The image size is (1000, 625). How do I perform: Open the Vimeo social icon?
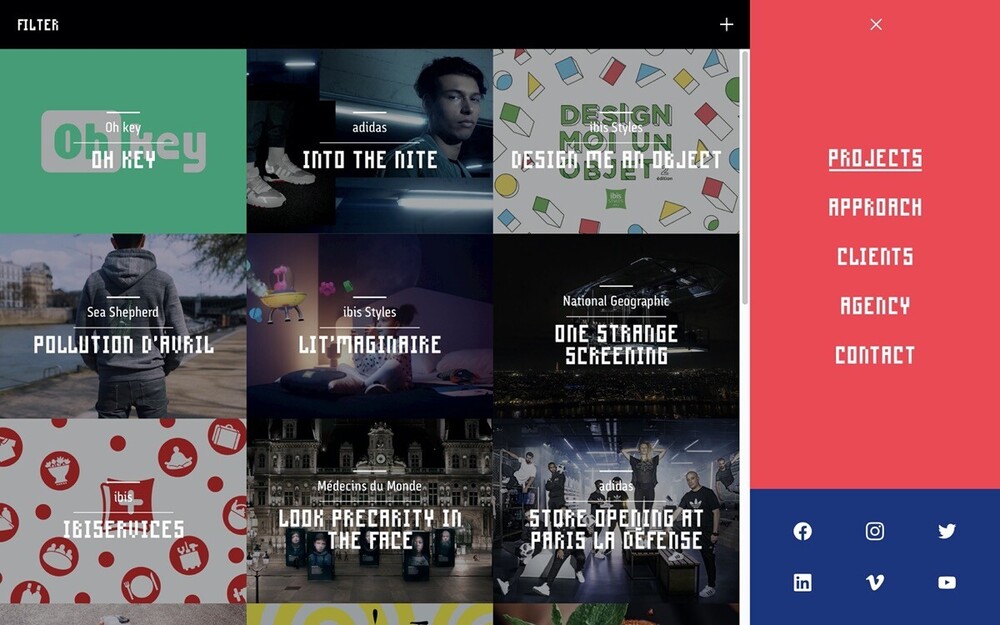875,583
